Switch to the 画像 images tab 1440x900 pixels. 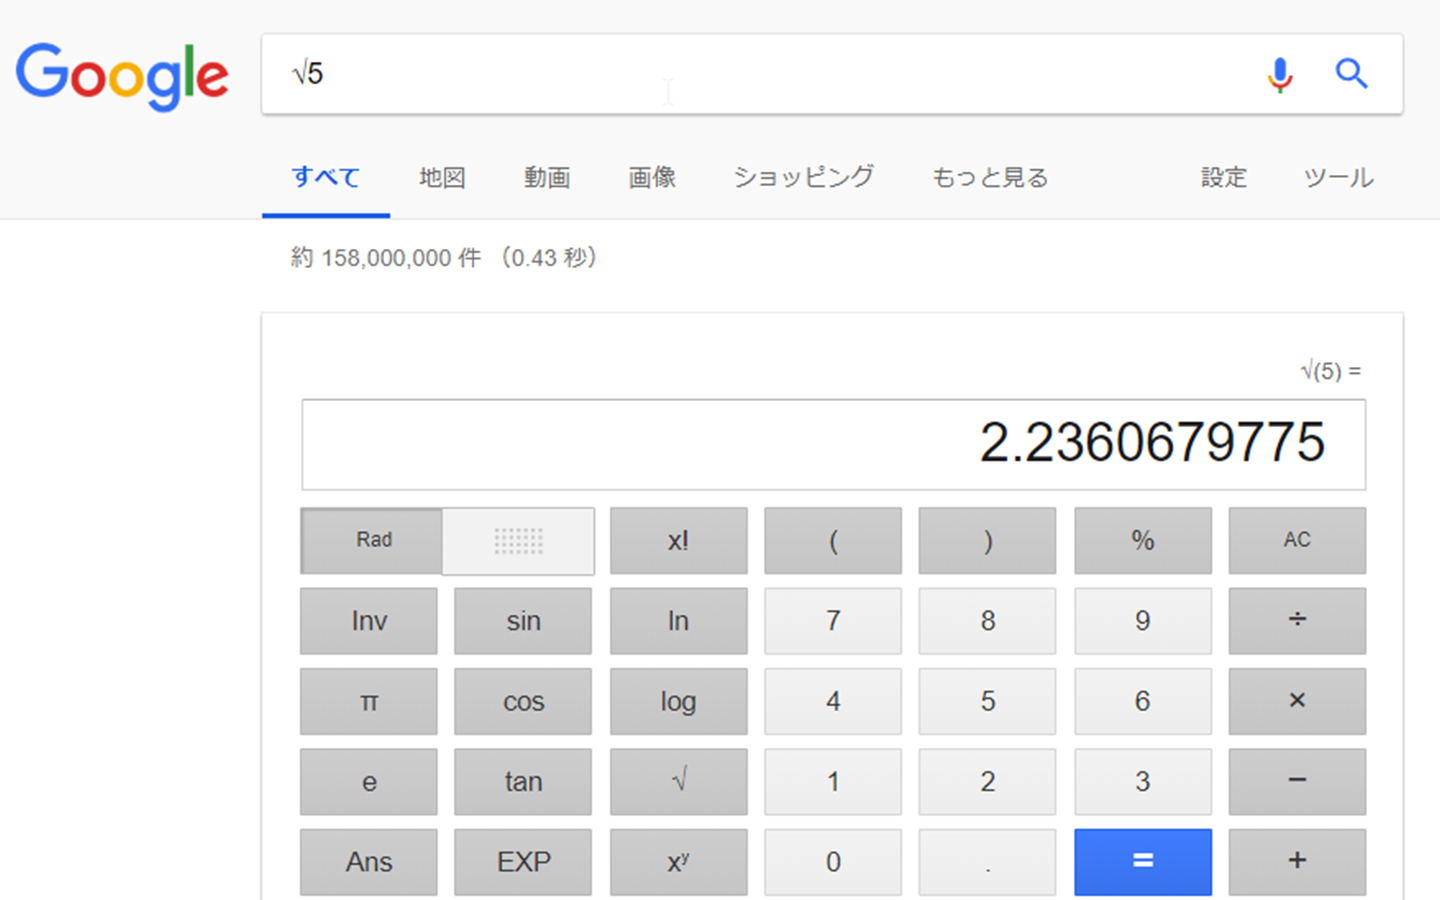click(x=652, y=178)
